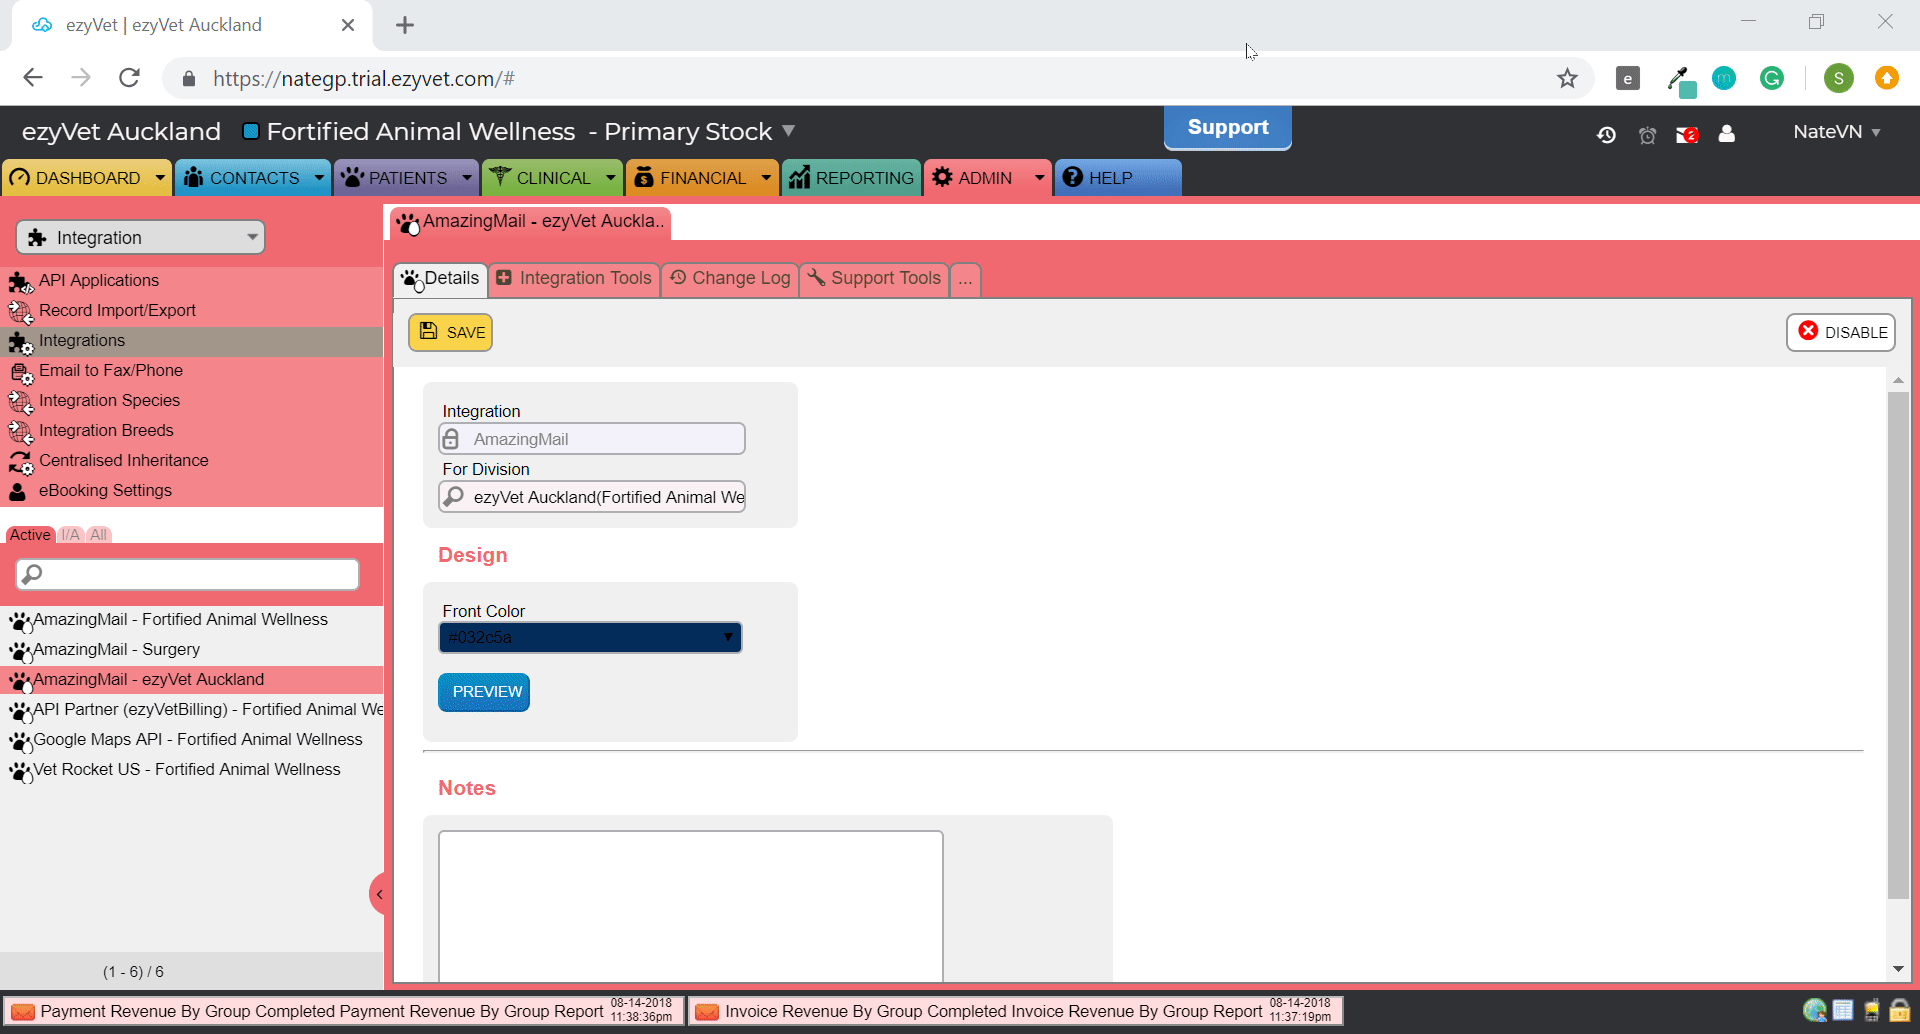Open API Applications in the sidebar

pyautogui.click(x=98, y=280)
